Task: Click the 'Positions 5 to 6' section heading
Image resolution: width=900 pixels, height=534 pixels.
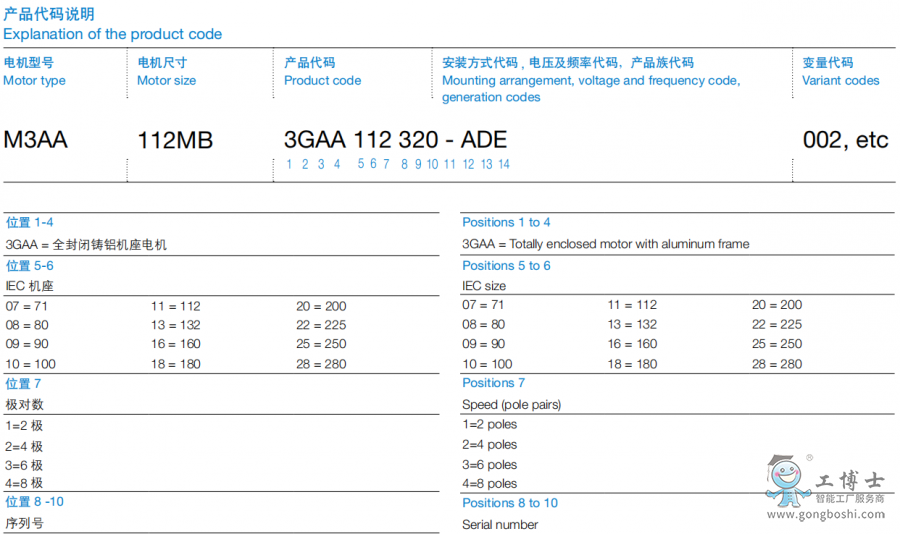Action: click(506, 265)
